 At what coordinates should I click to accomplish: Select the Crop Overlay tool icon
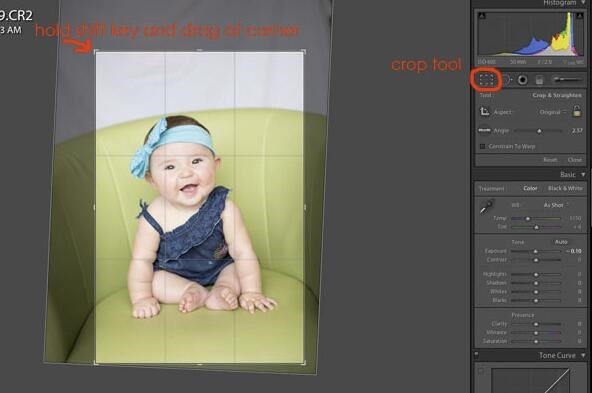tap(486, 80)
